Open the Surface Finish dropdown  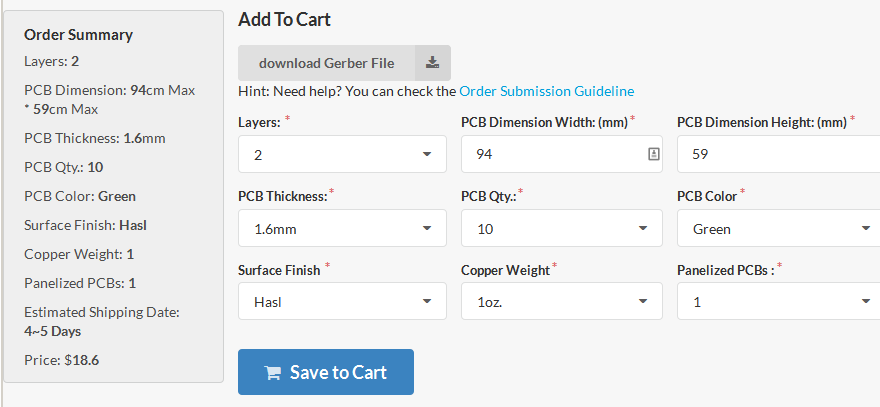coord(342,301)
